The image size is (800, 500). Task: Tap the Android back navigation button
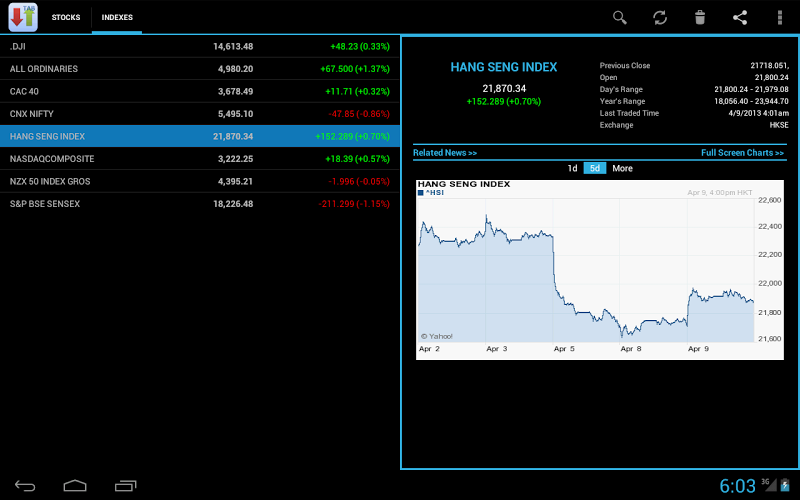(25, 486)
